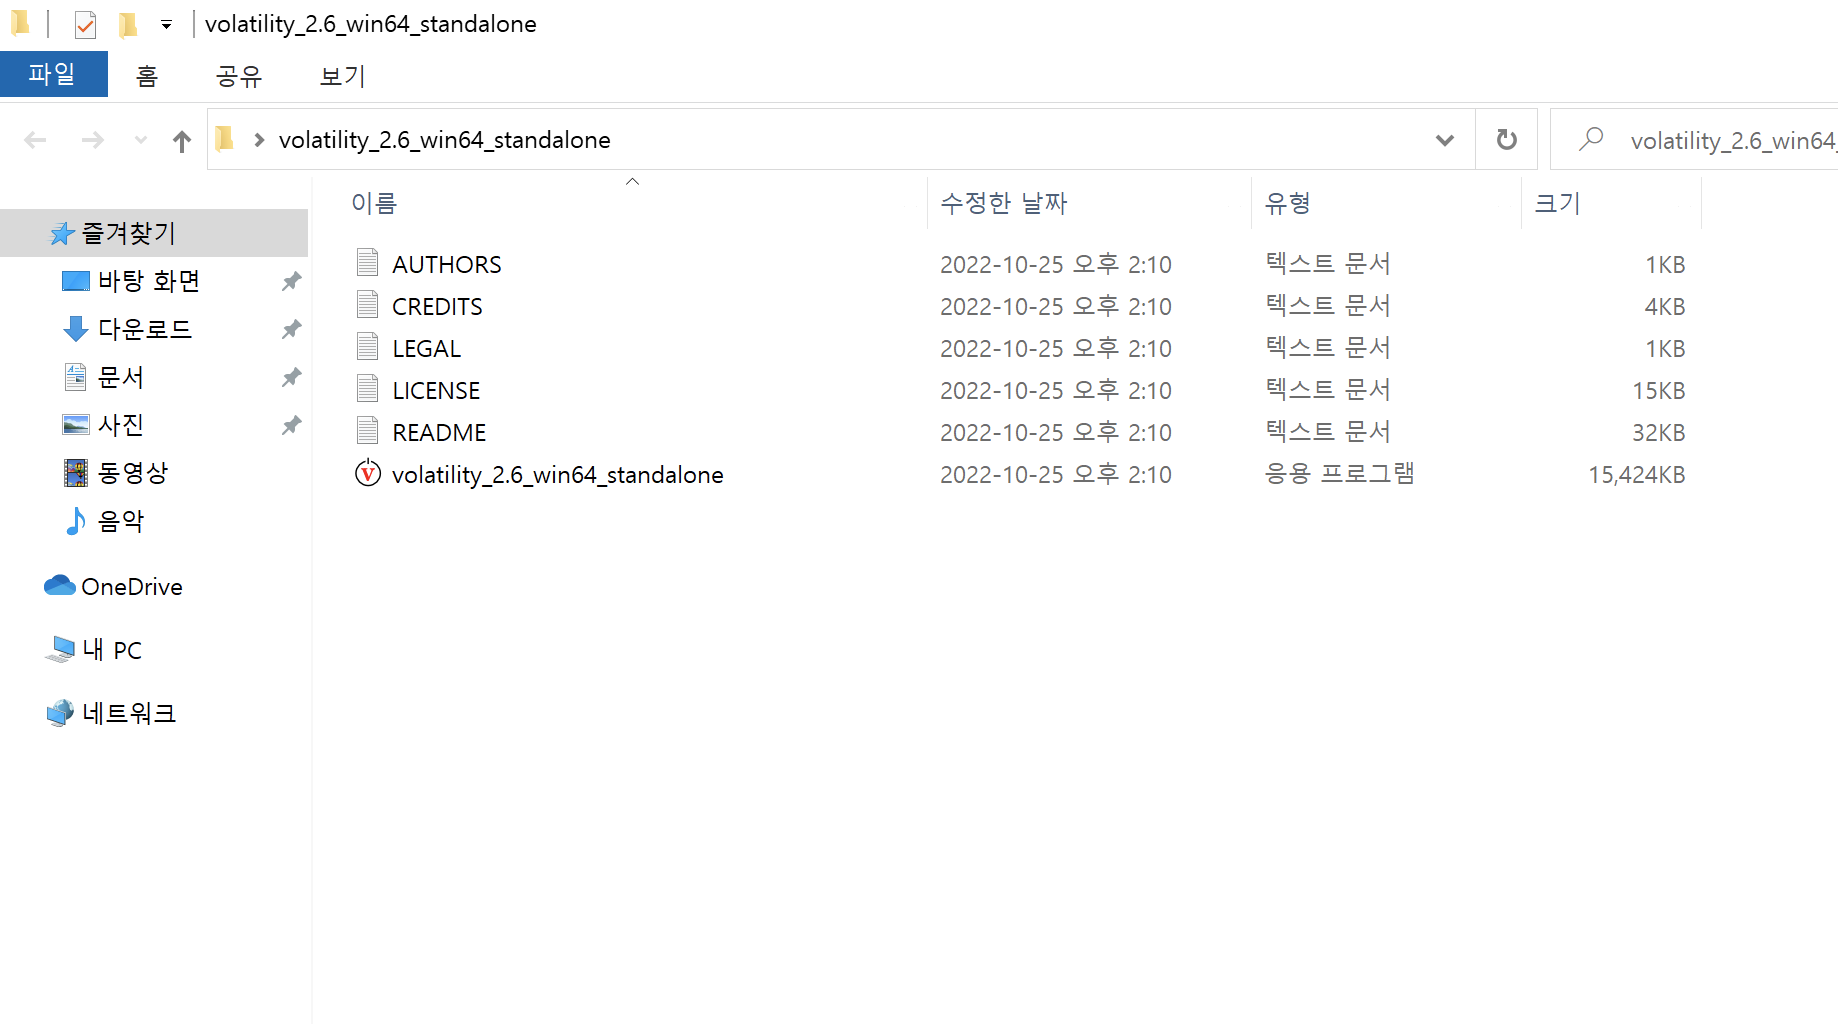The image size is (1838, 1024).
Task: Expand the breadcrumb chevron before folder name
Action: pos(259,140)
